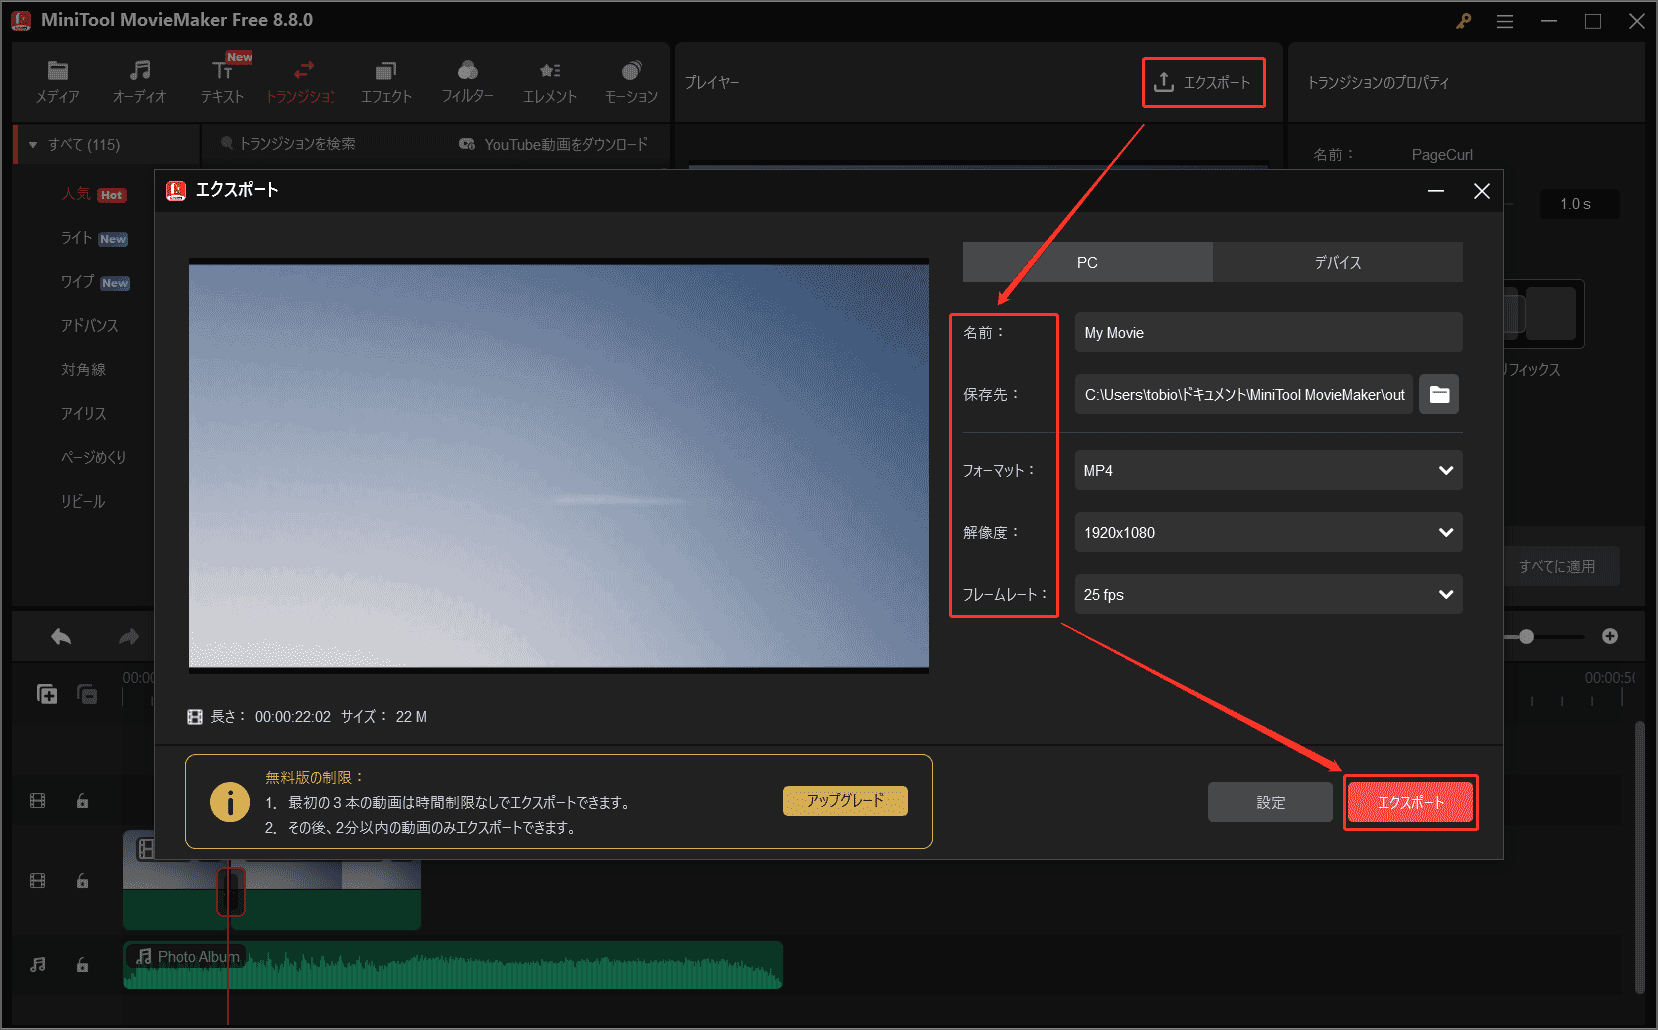Click the アップグレード upgrade button
Viewport: 1658px width, 1030px height.
845,800
